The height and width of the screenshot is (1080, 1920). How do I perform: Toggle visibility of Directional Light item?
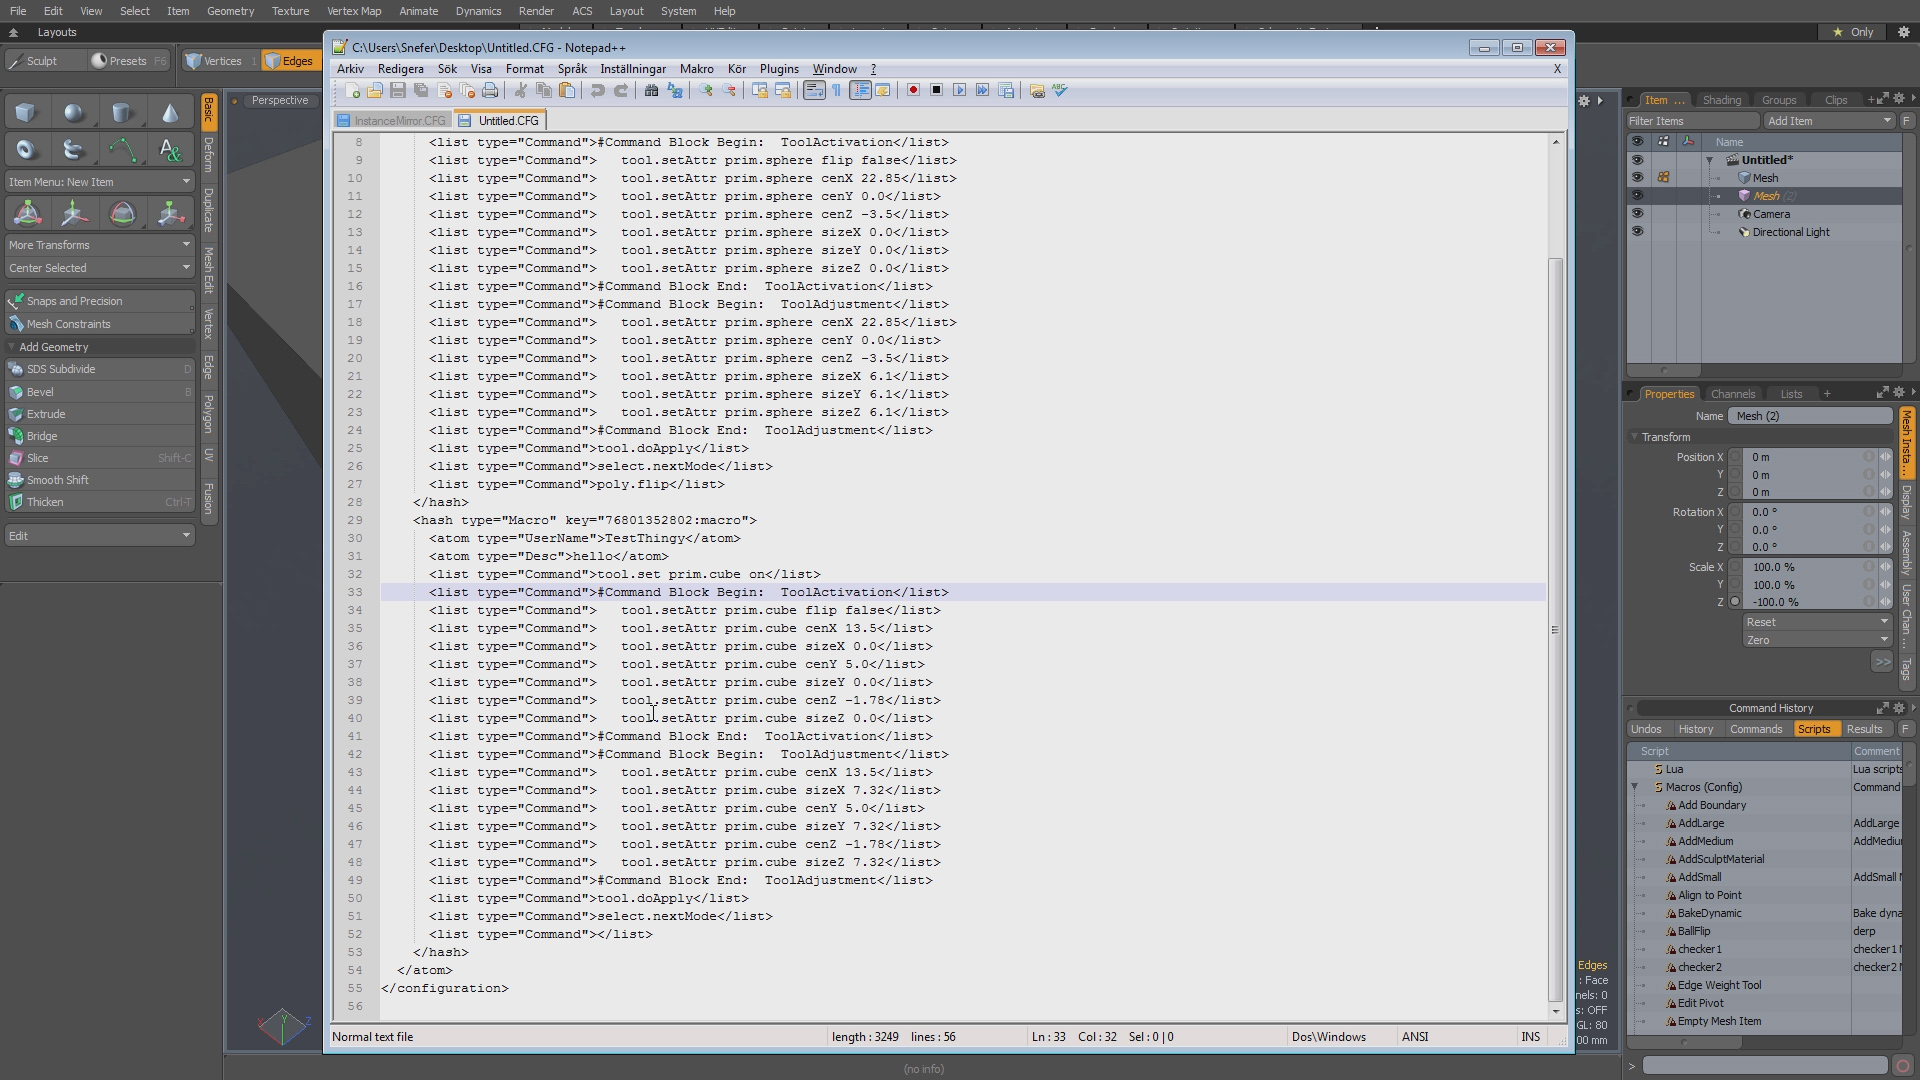click(1637, 232)
